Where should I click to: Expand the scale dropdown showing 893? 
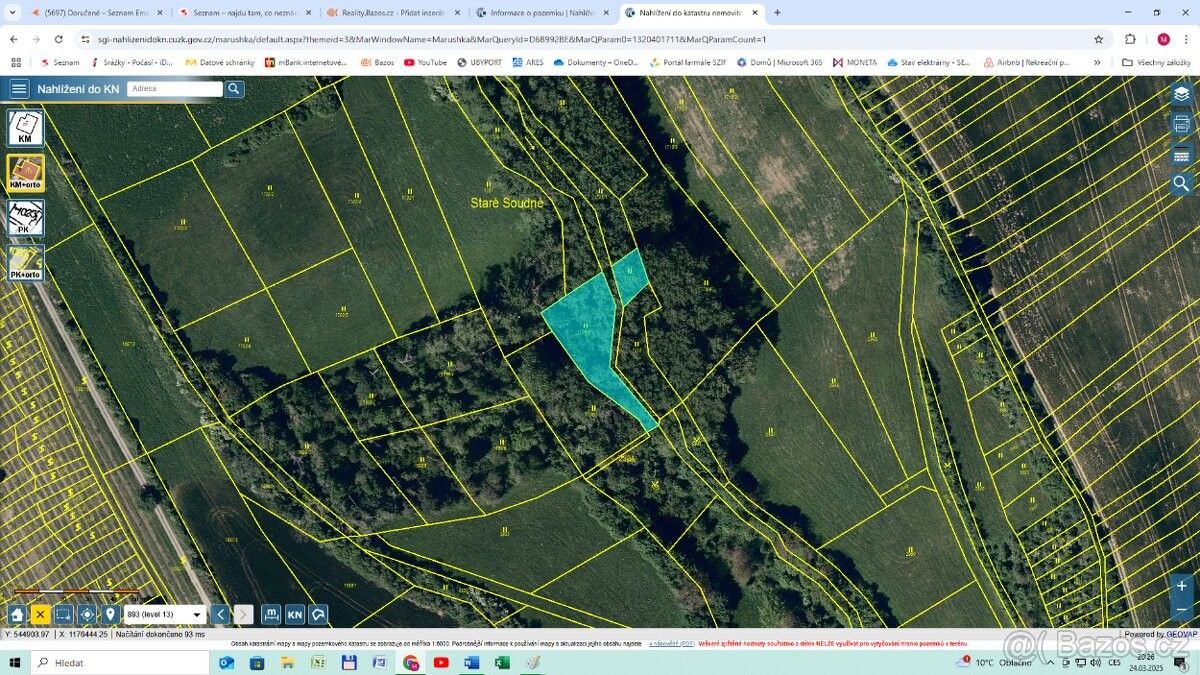(x=165, y=614)
